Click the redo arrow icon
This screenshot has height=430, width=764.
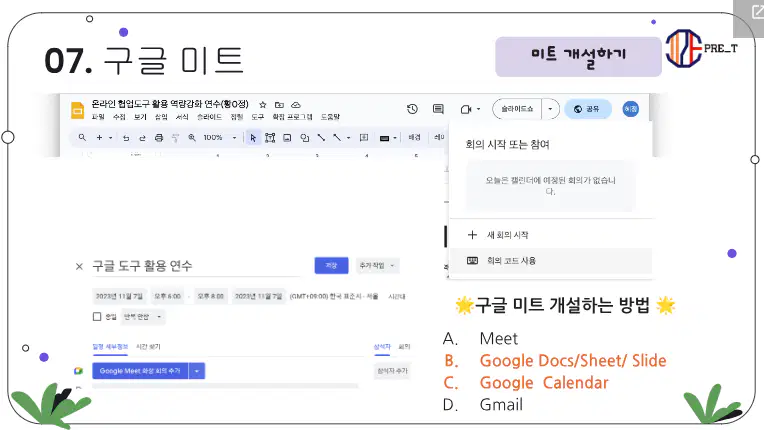click(x=142, y=138)
